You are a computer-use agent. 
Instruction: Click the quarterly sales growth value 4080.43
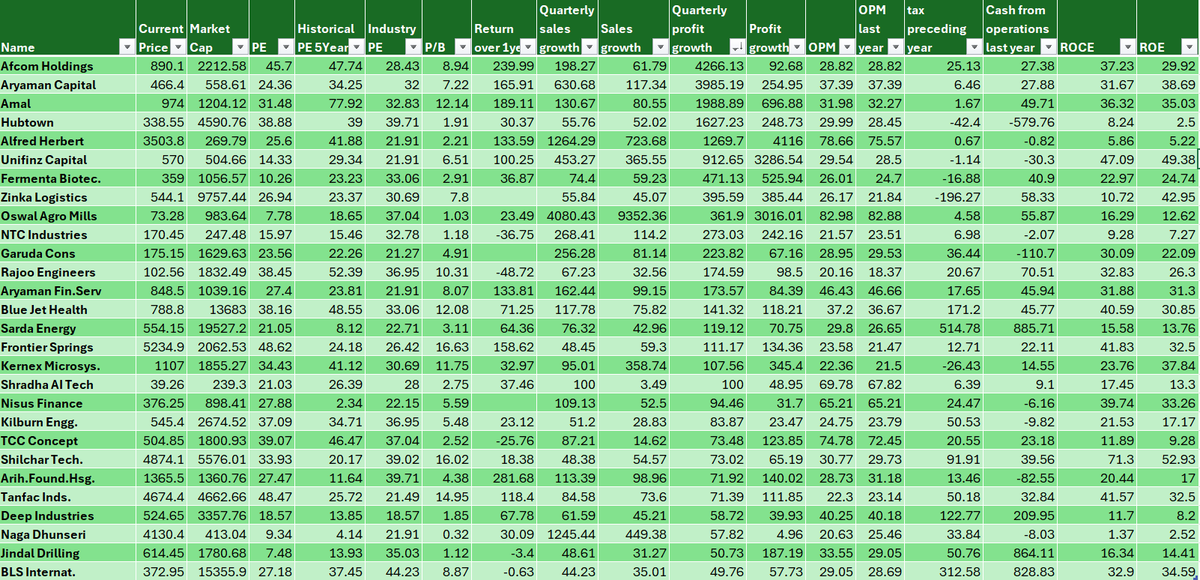(x=570, y=216)
